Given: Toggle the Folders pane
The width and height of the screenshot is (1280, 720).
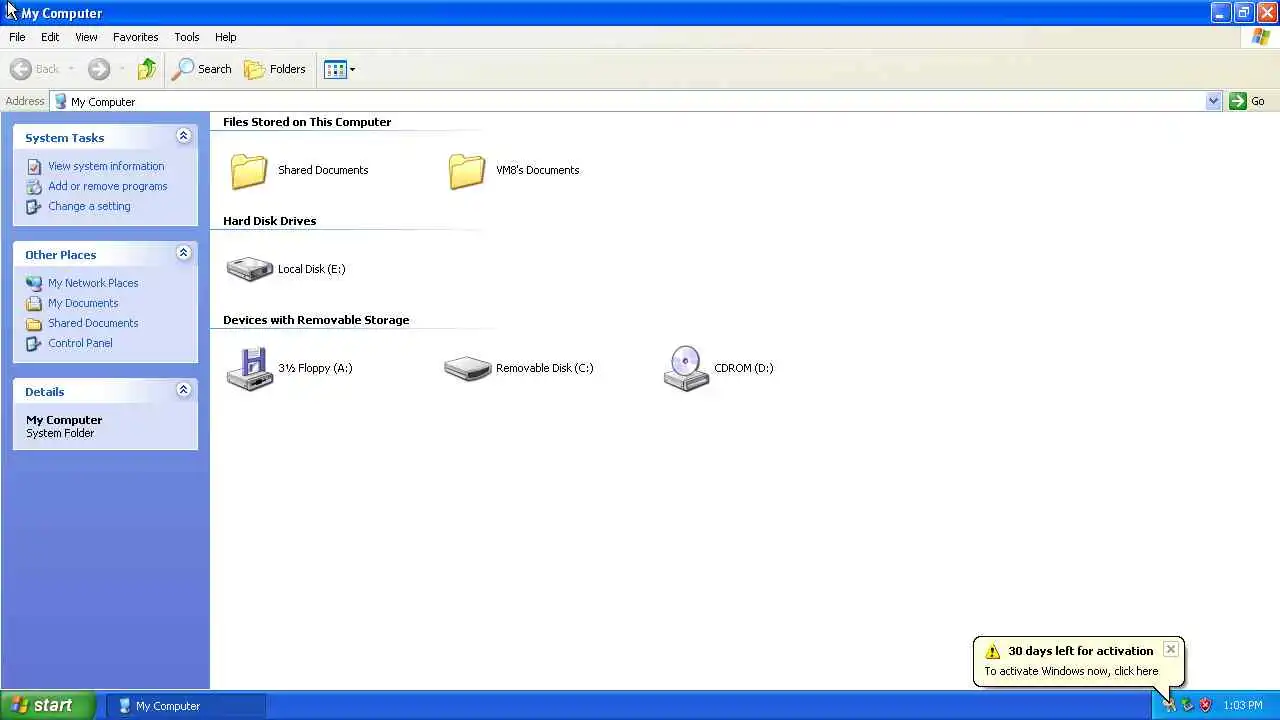Looking at the screenshot, I should click(275, 69).
